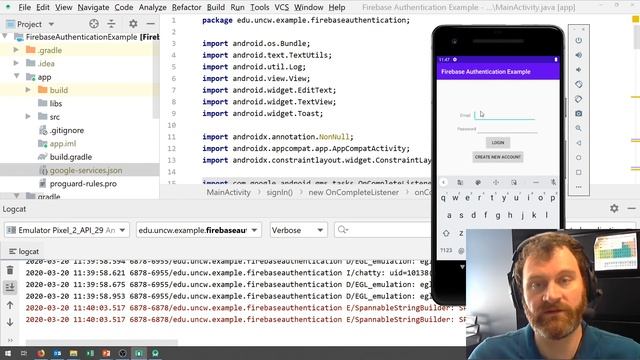The image size is (640, 360).
Task: Collapse all in Project panel
Action: click(111, 24)
